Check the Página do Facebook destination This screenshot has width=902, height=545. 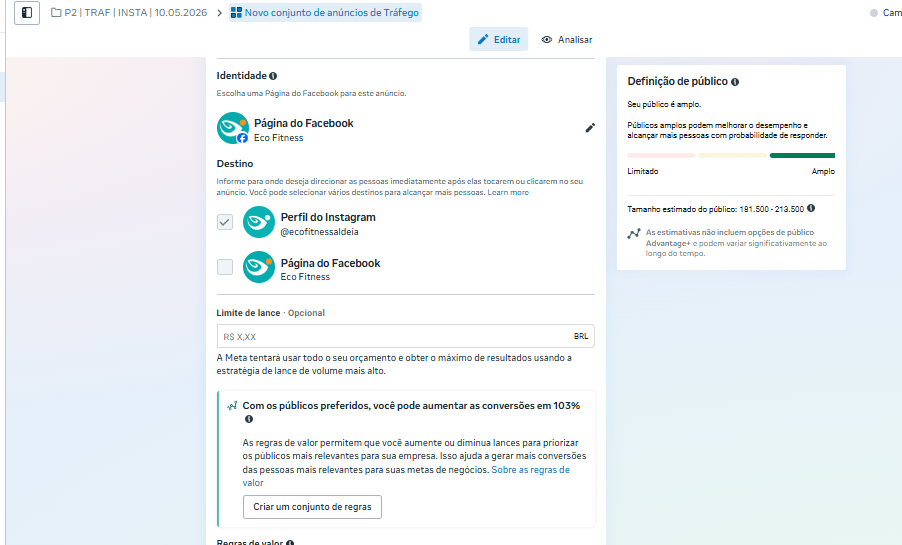point(225,267)
